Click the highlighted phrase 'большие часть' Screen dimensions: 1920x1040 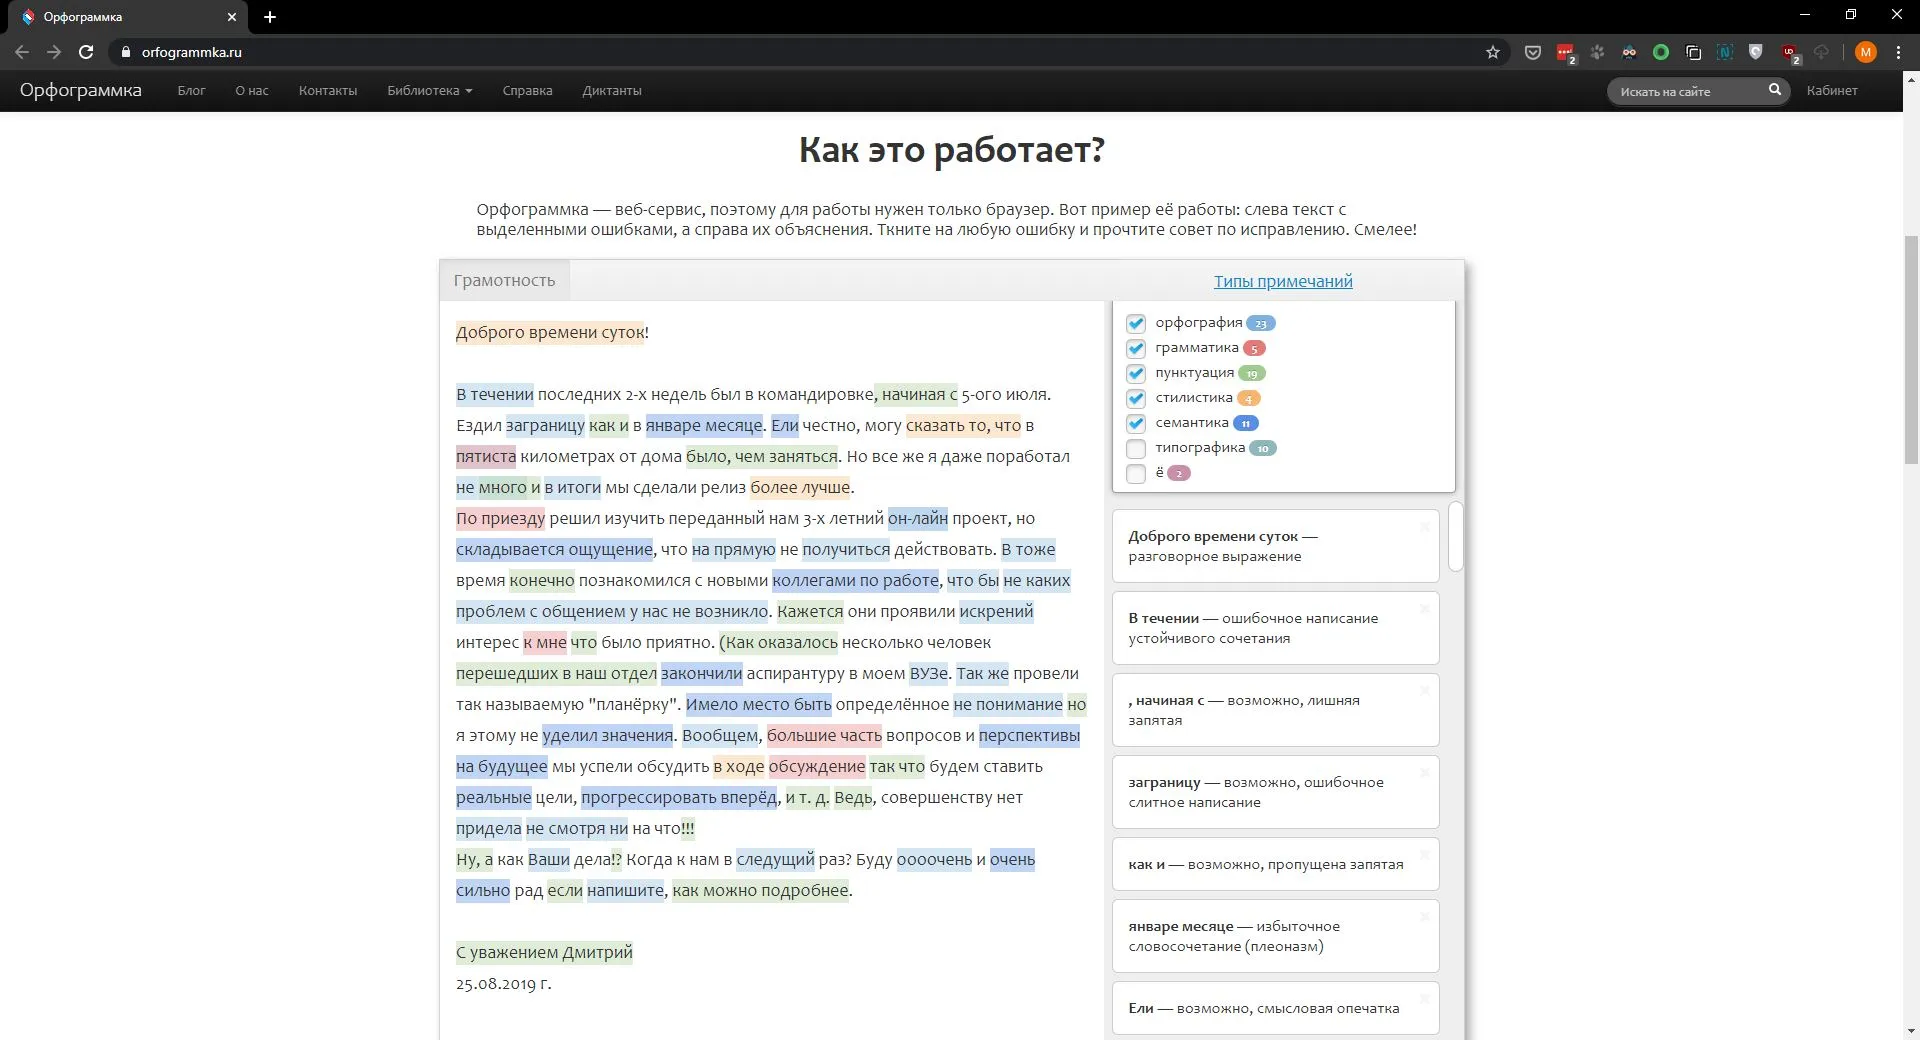point(824,735)
